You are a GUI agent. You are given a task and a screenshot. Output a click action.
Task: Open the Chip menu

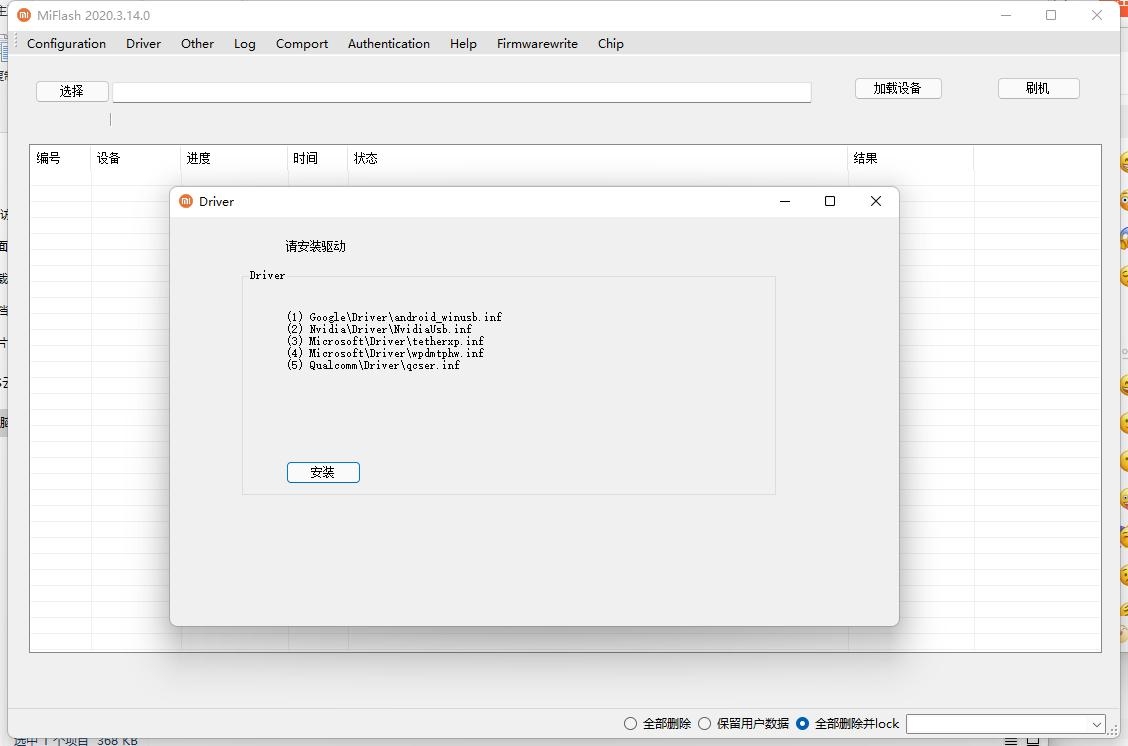click(610, 44)
